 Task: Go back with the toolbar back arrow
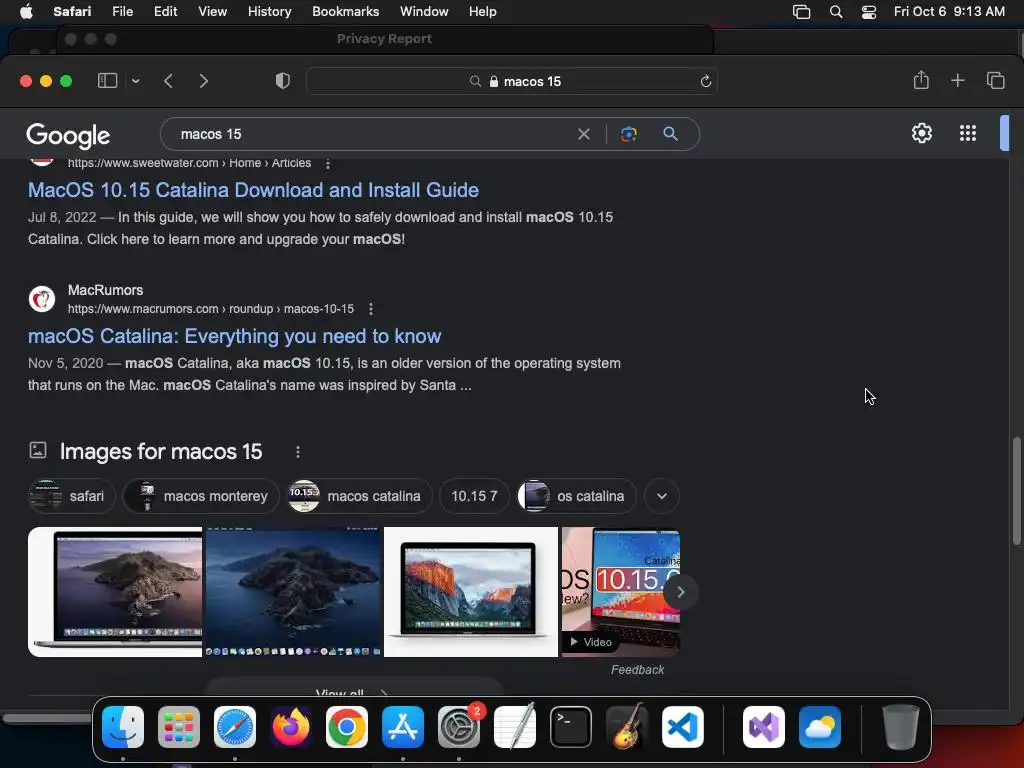pyautogui.click(x=168, y=81)
